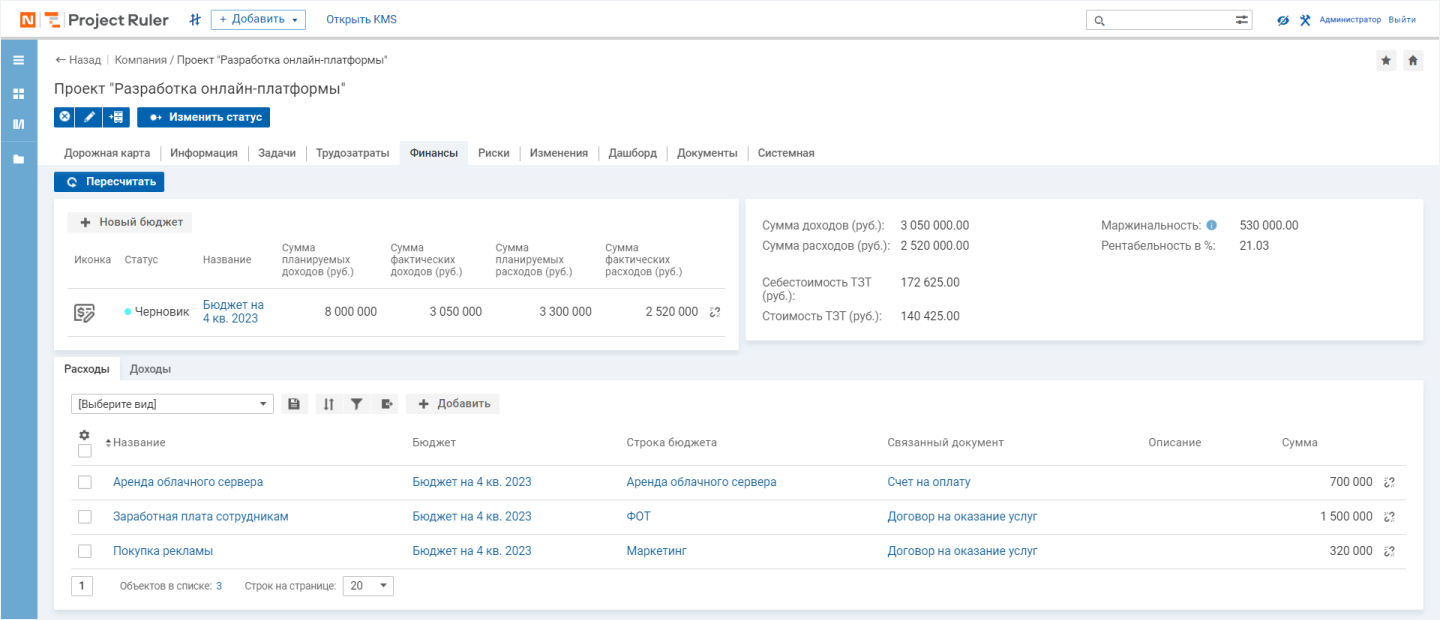Click link icon in Покупка рекламы row

point(1389,551)
